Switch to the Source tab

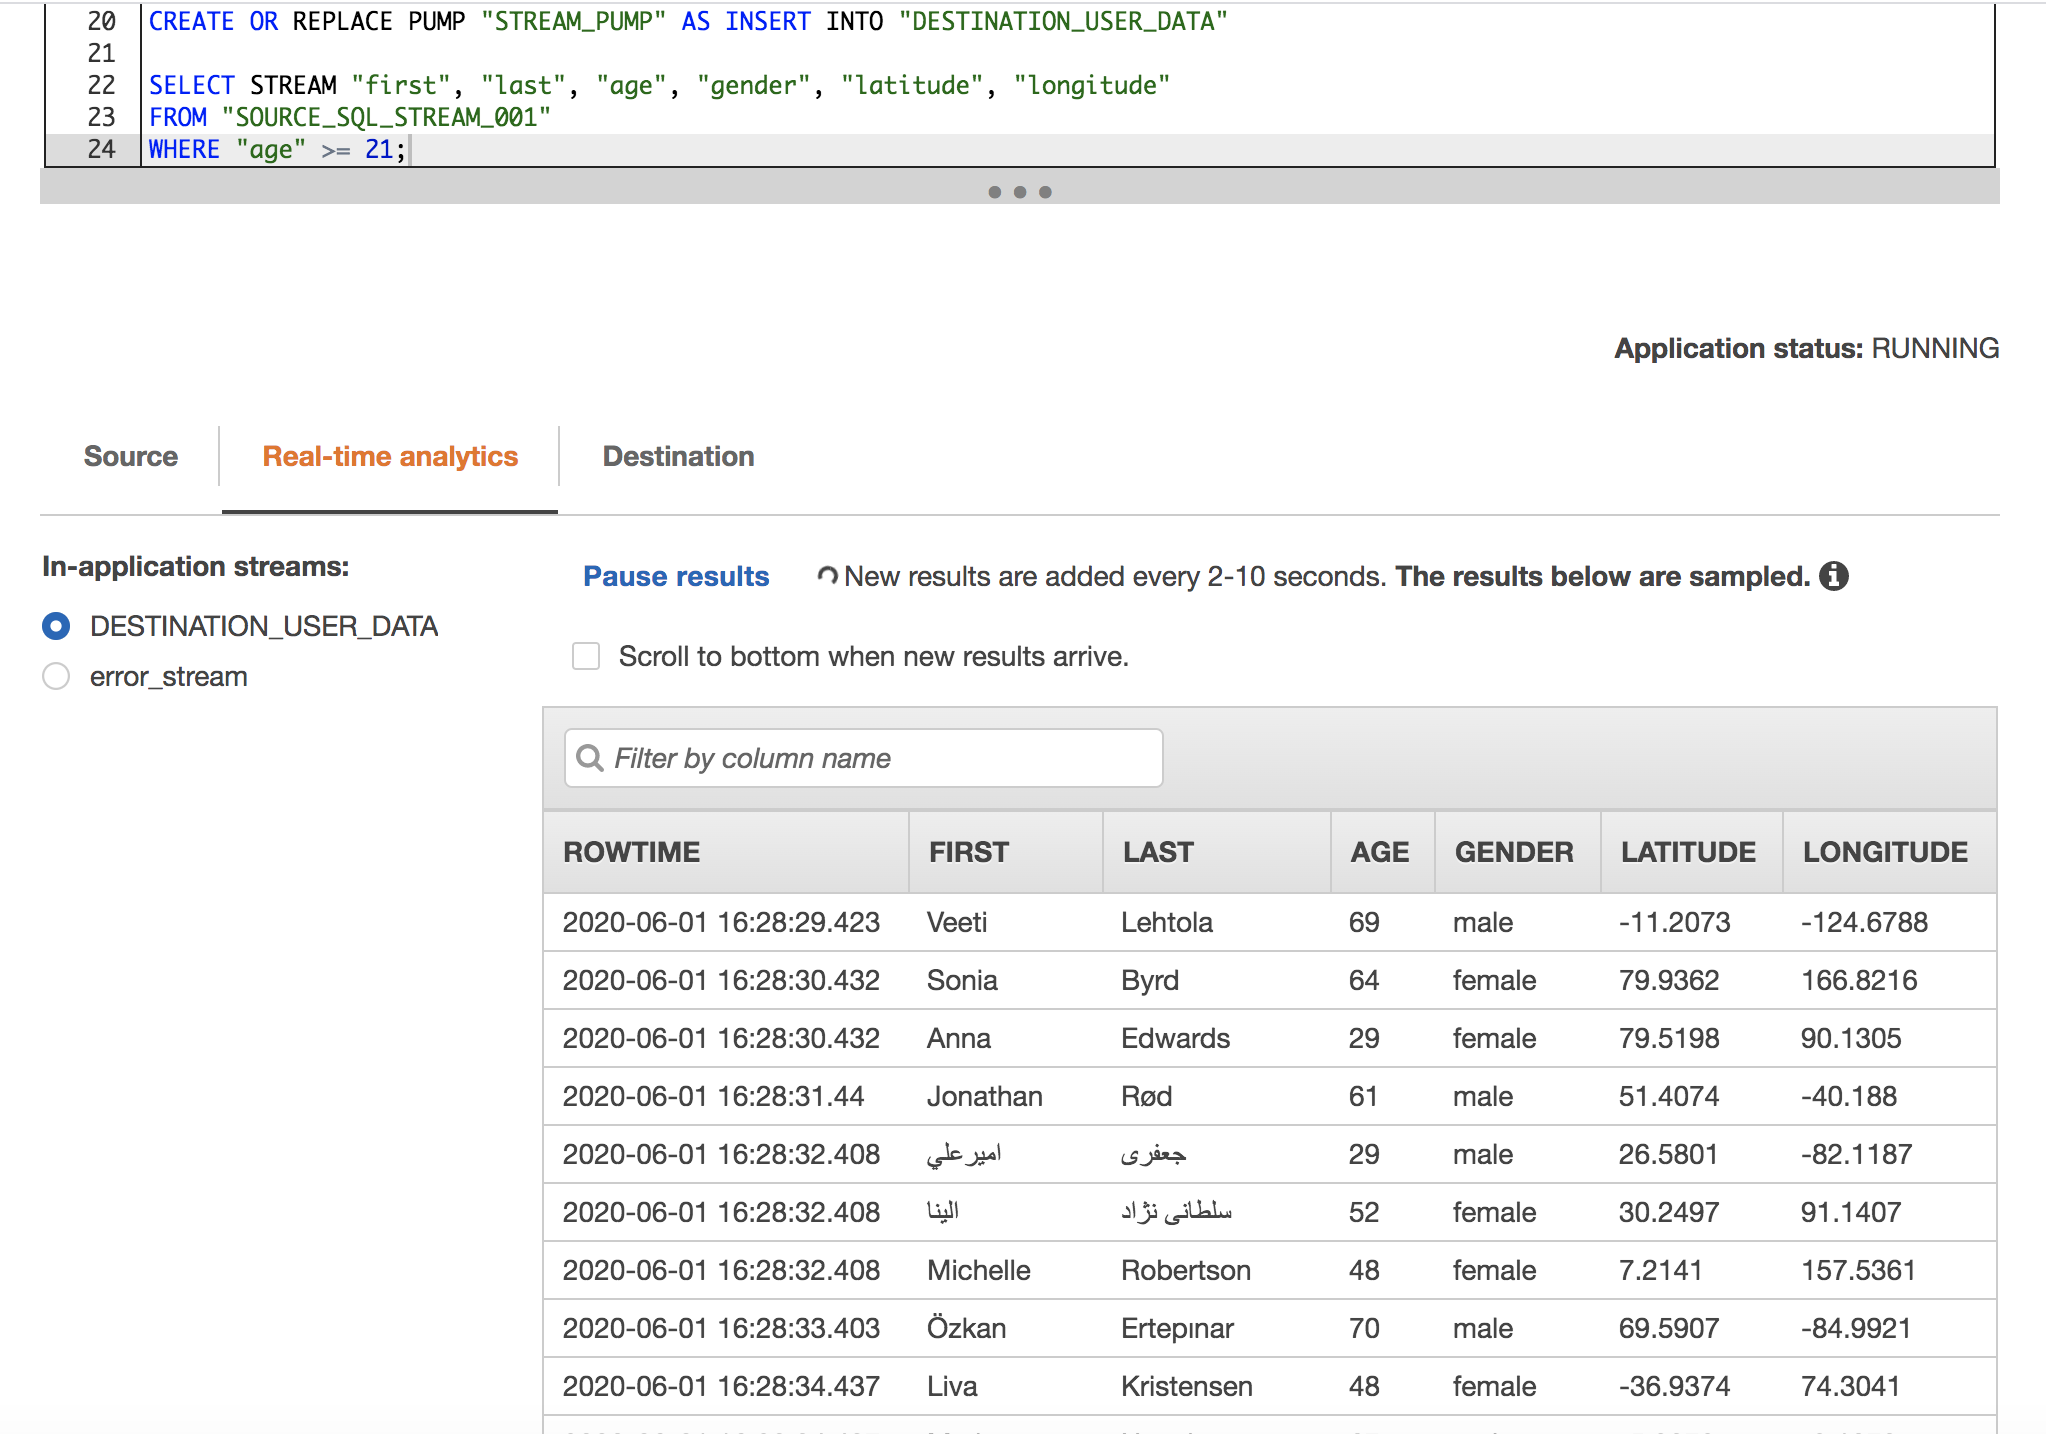pos(130,456)
